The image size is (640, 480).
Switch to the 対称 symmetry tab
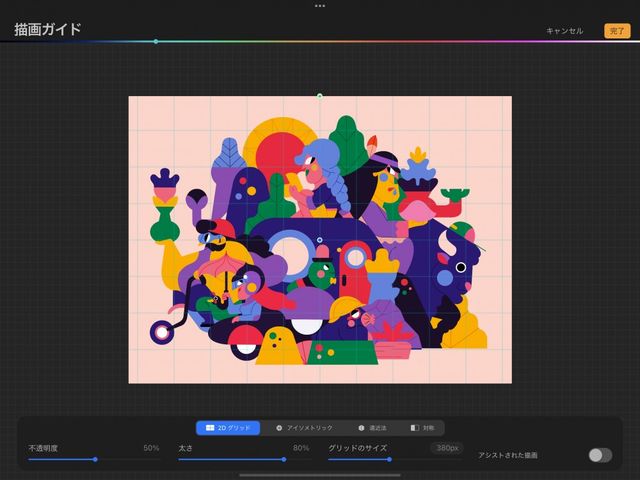tap(422, 428)
